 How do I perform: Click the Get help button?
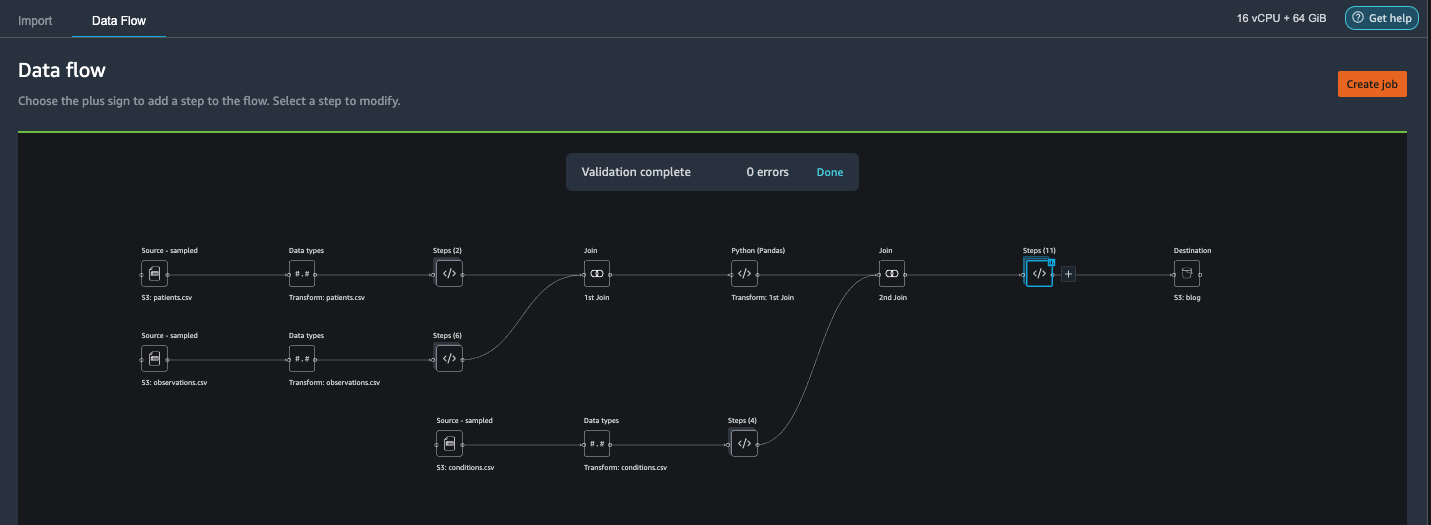(x=1382, y=18)
